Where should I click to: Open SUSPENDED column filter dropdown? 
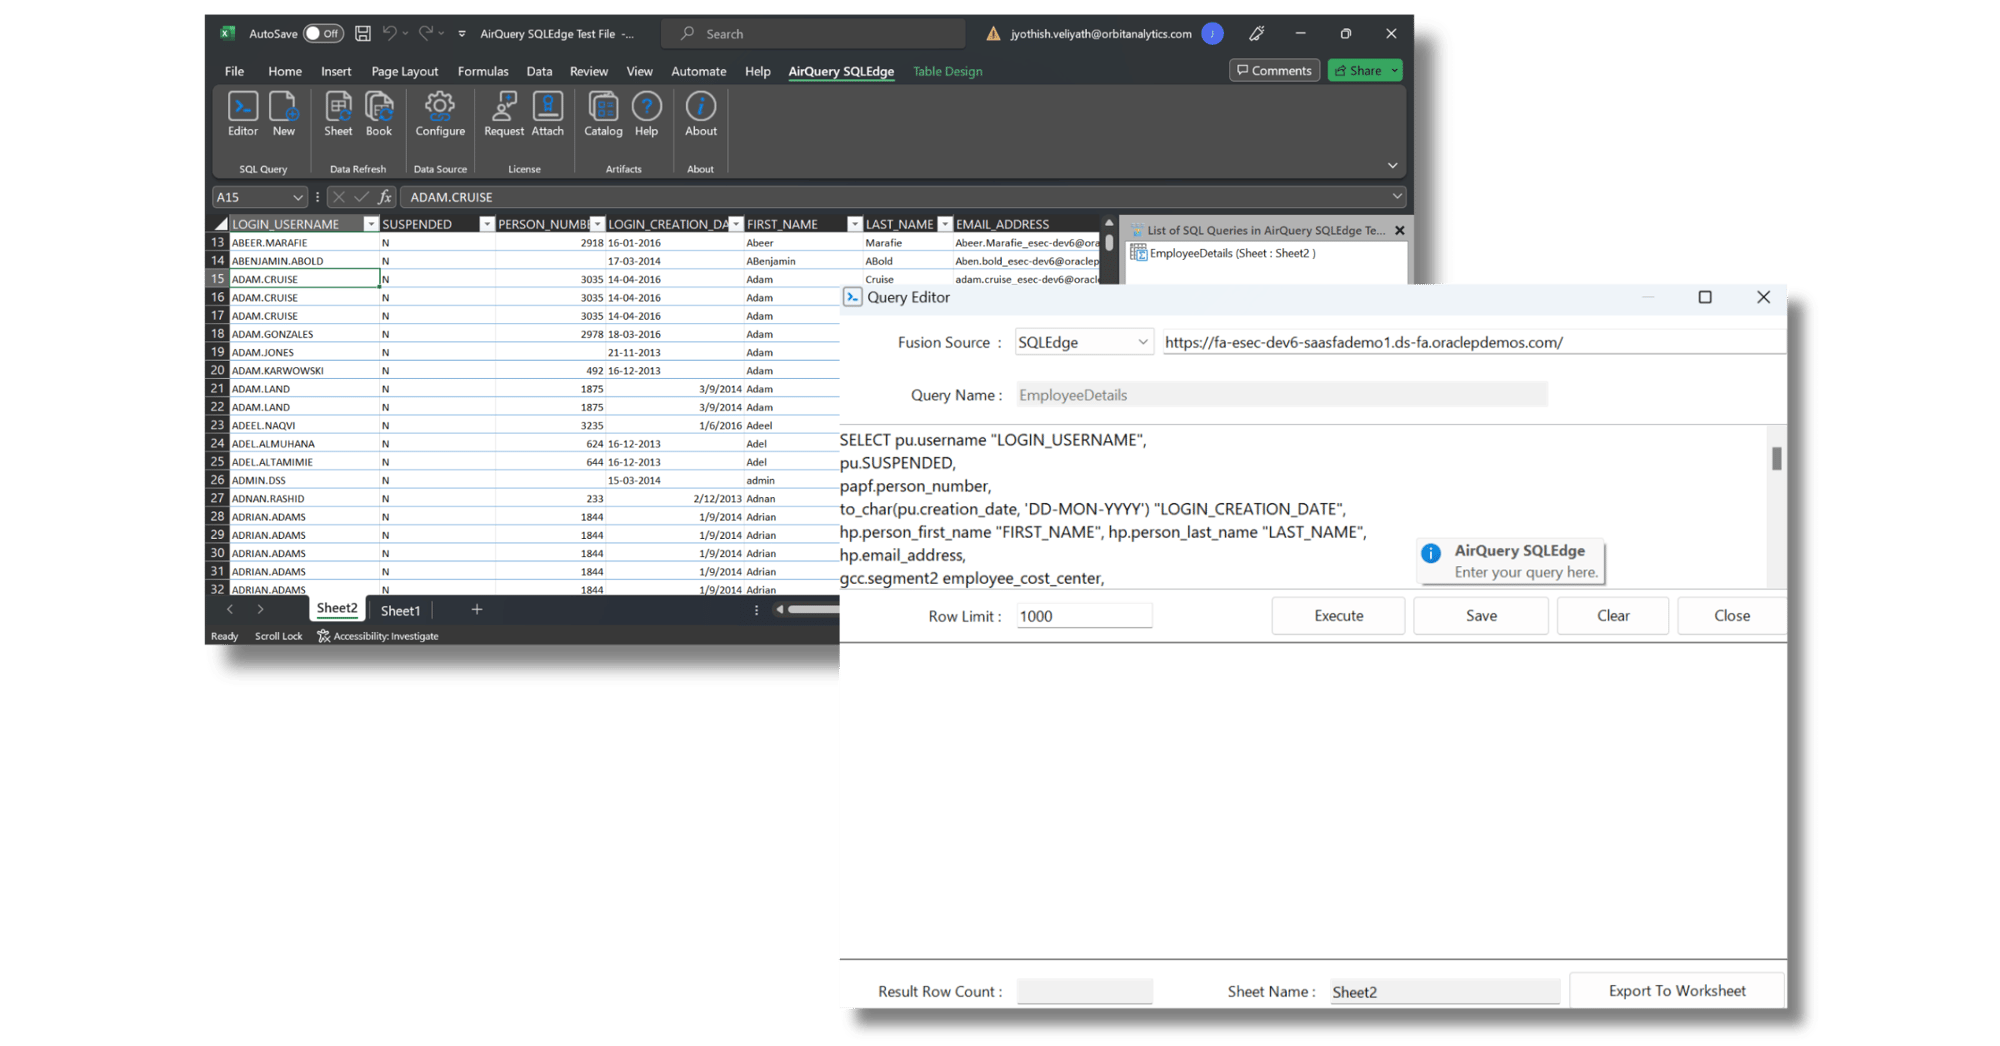(x=486, y=224)
